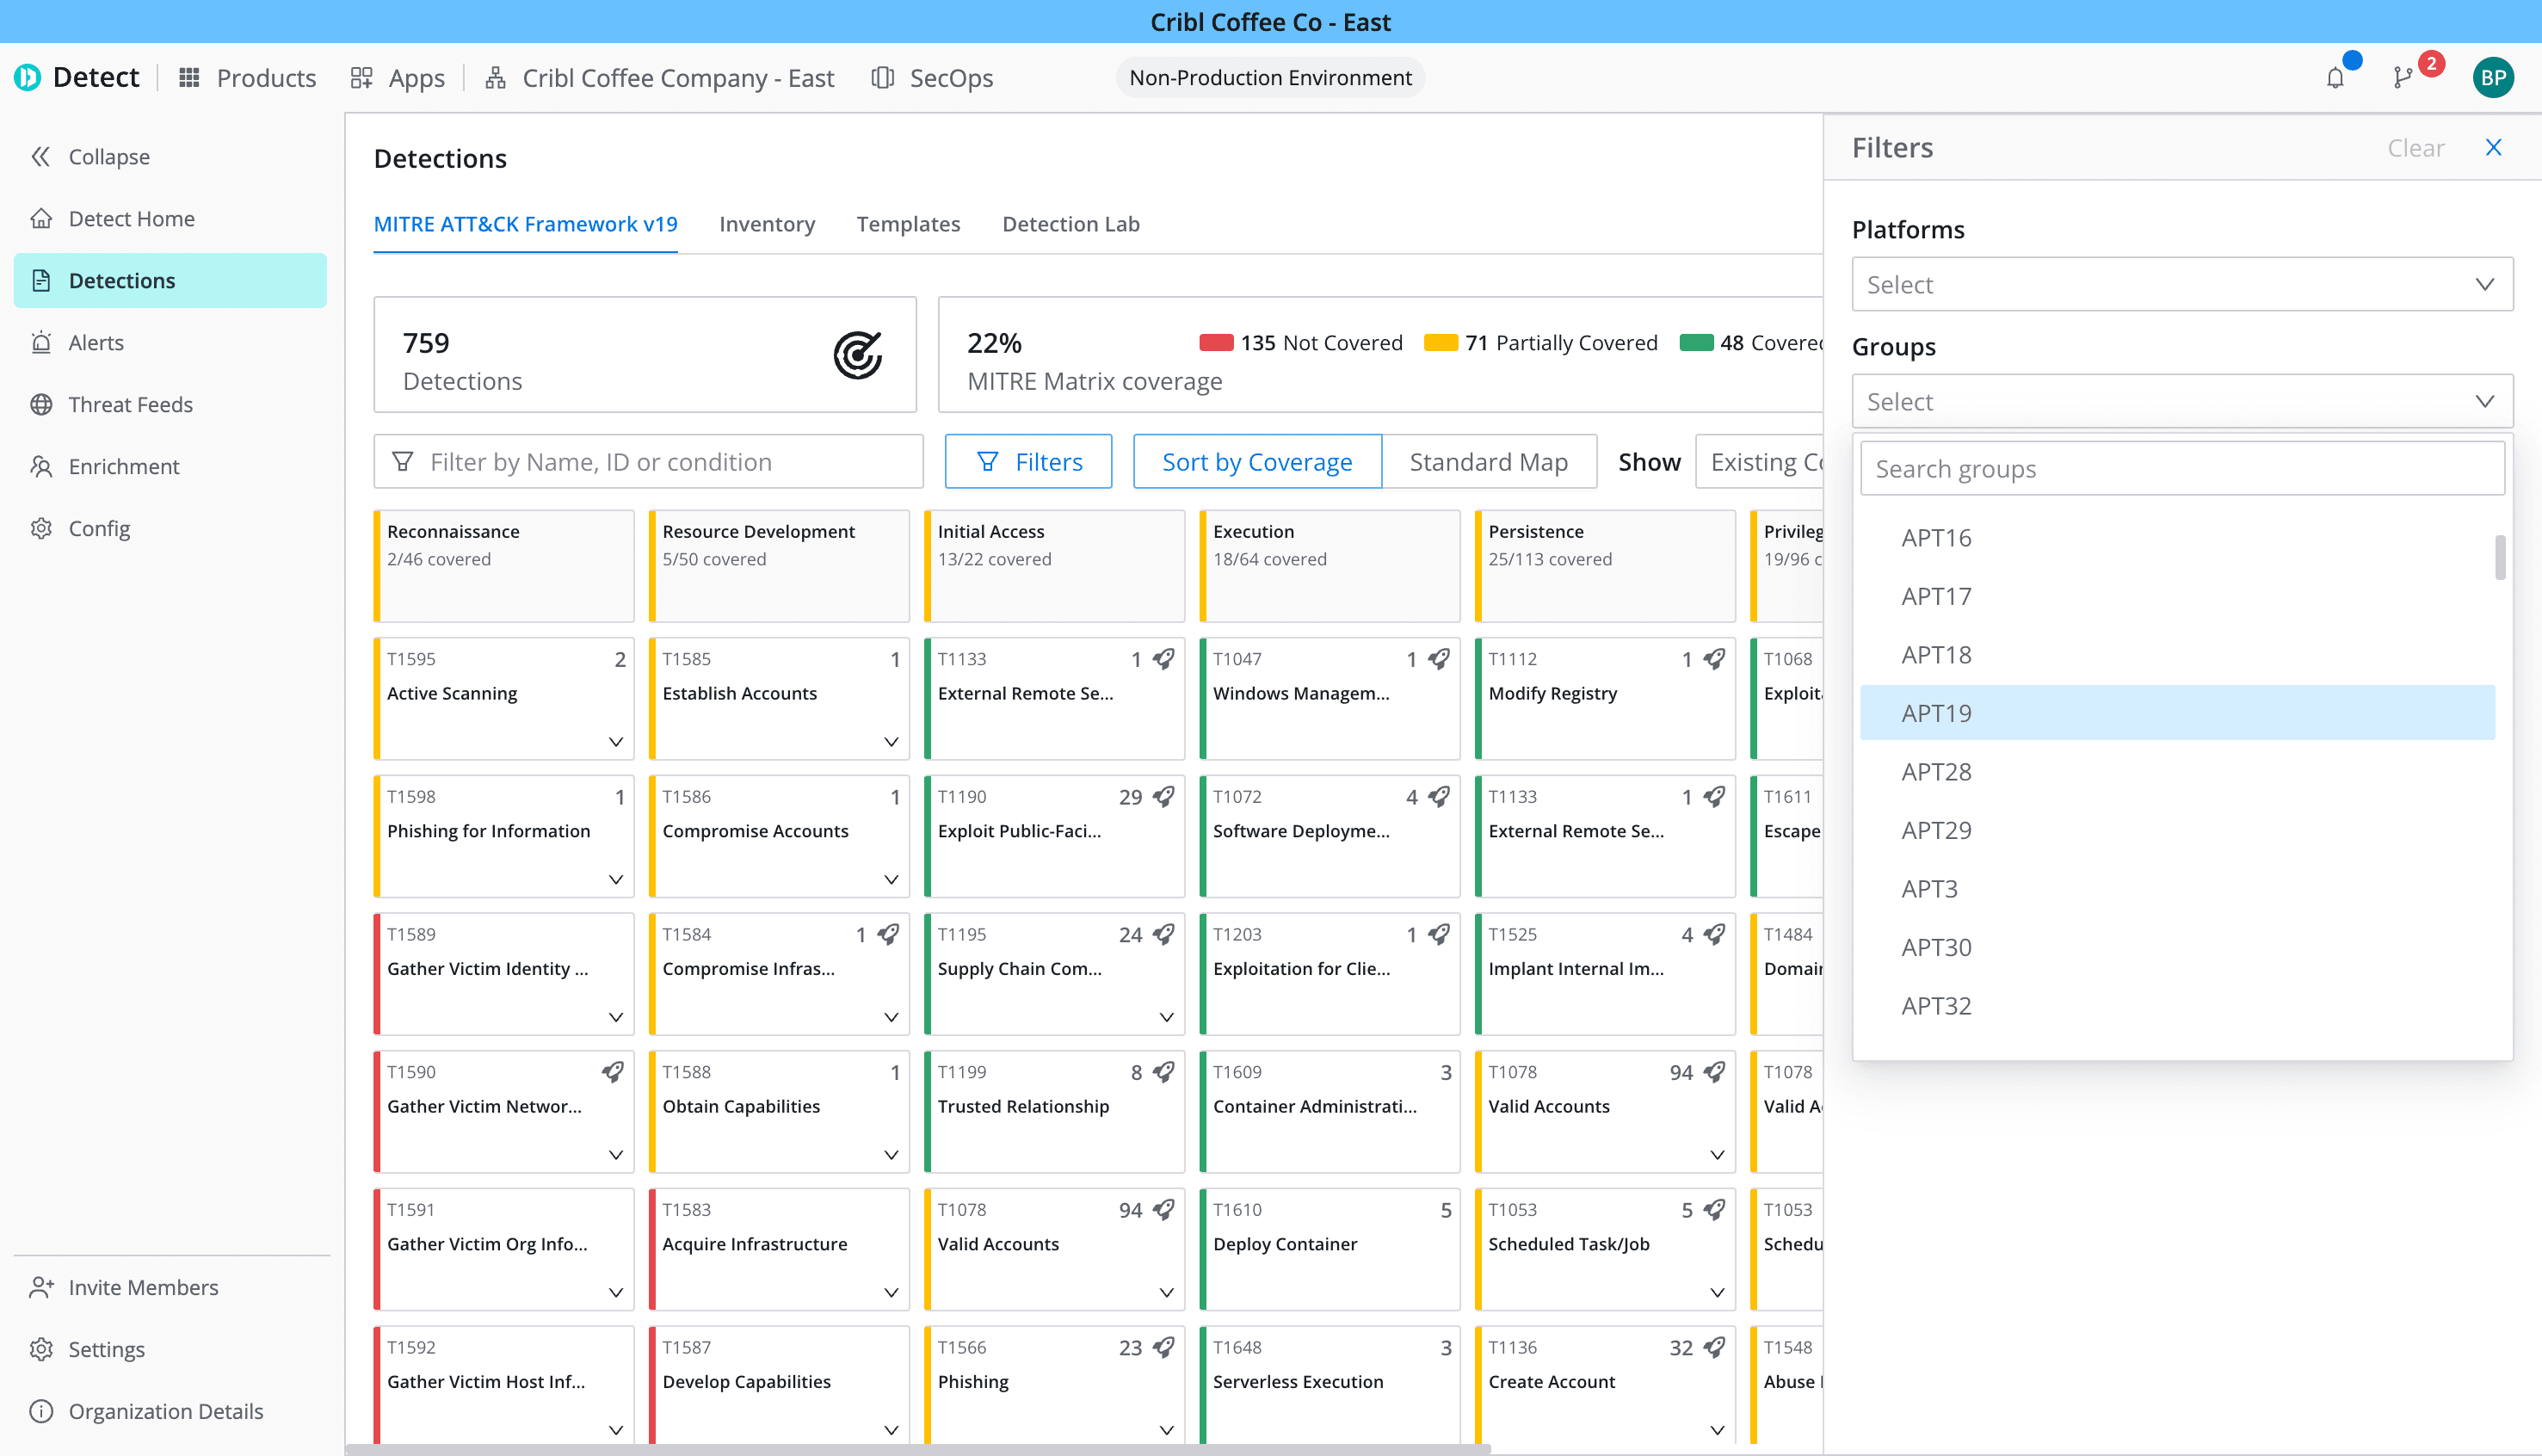This screenshot has height=1456, width=2542.
Task: Click the Detect Home house icon
Action: coord(41,218)
